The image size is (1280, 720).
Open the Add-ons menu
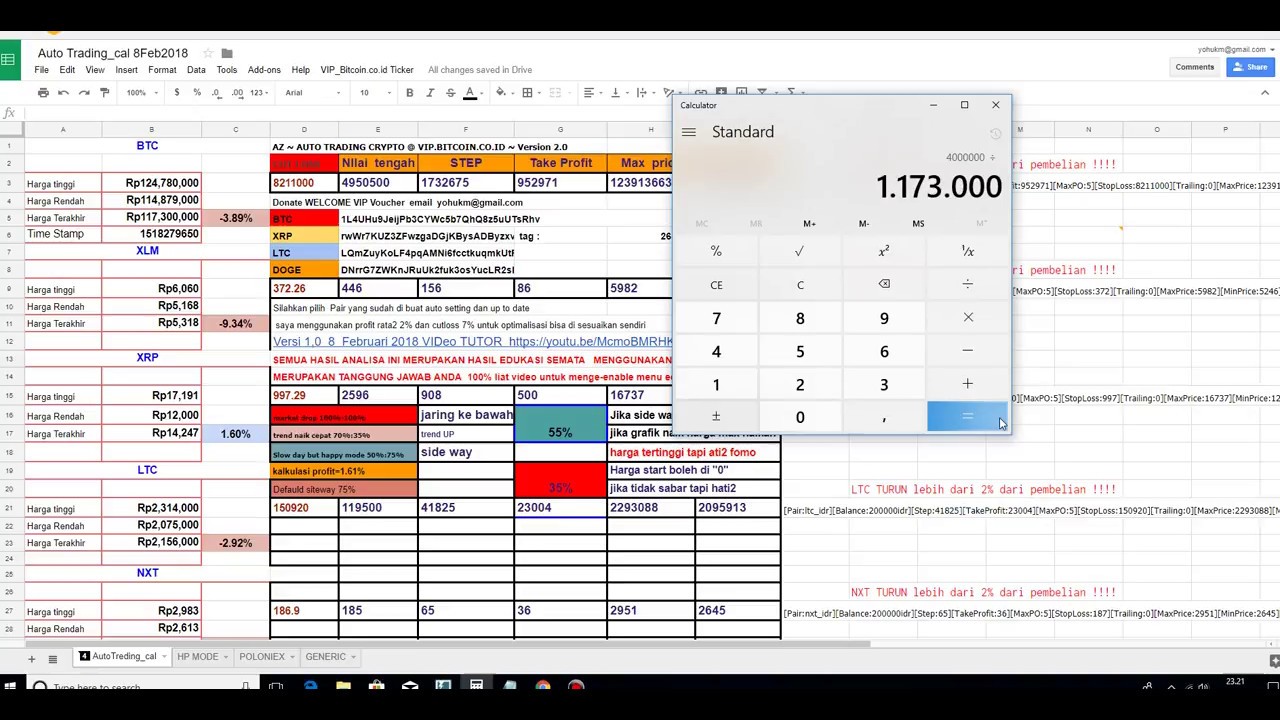264,70
